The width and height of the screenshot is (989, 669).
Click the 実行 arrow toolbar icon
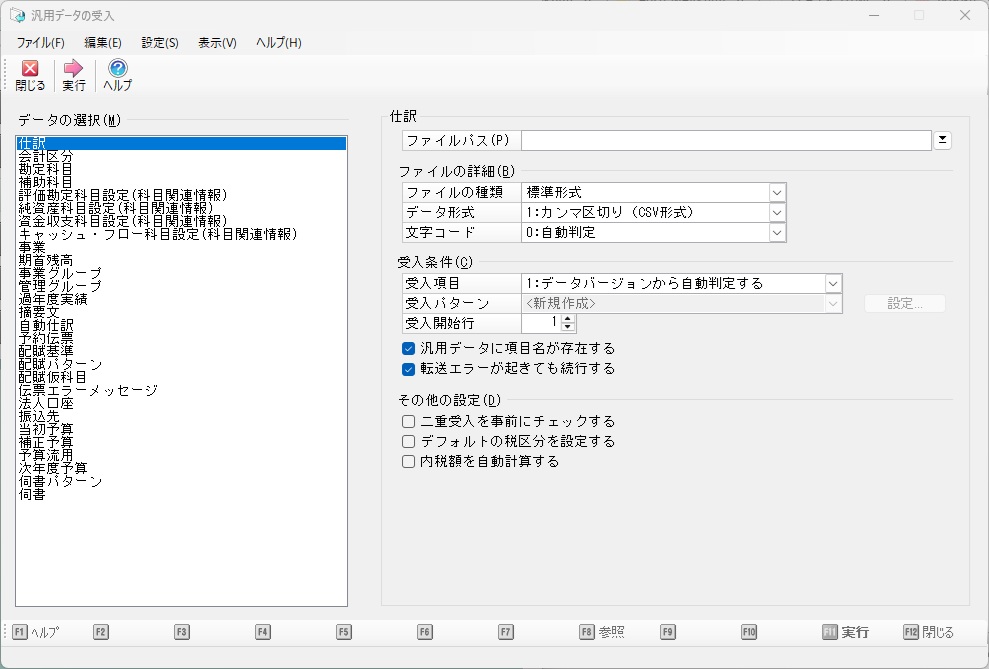pos(73,69)
